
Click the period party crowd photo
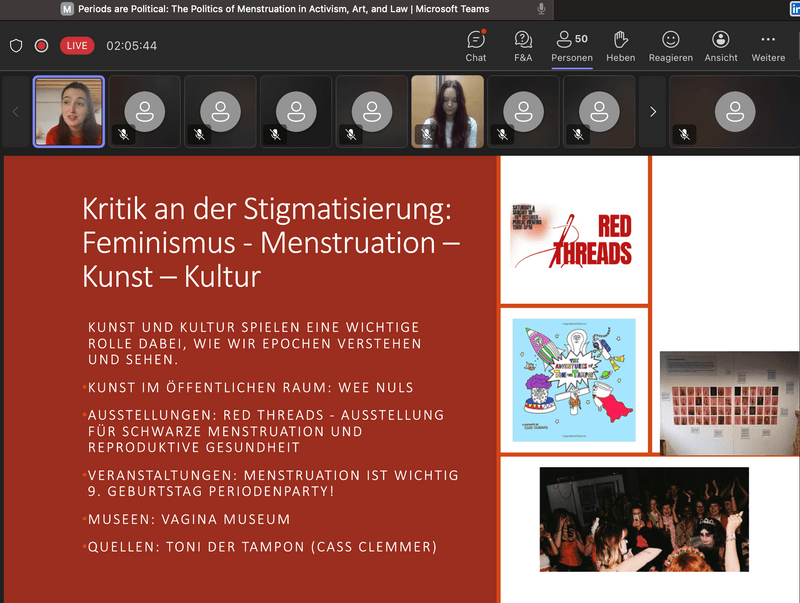point(644,519)
